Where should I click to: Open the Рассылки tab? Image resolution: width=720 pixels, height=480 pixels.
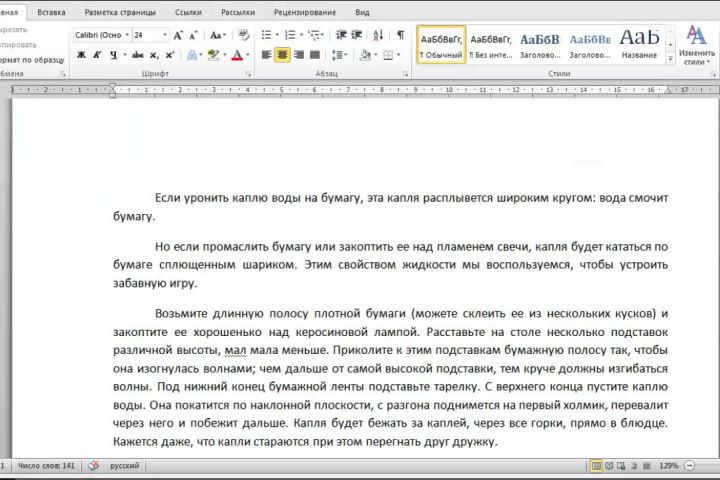click(238, 12)
